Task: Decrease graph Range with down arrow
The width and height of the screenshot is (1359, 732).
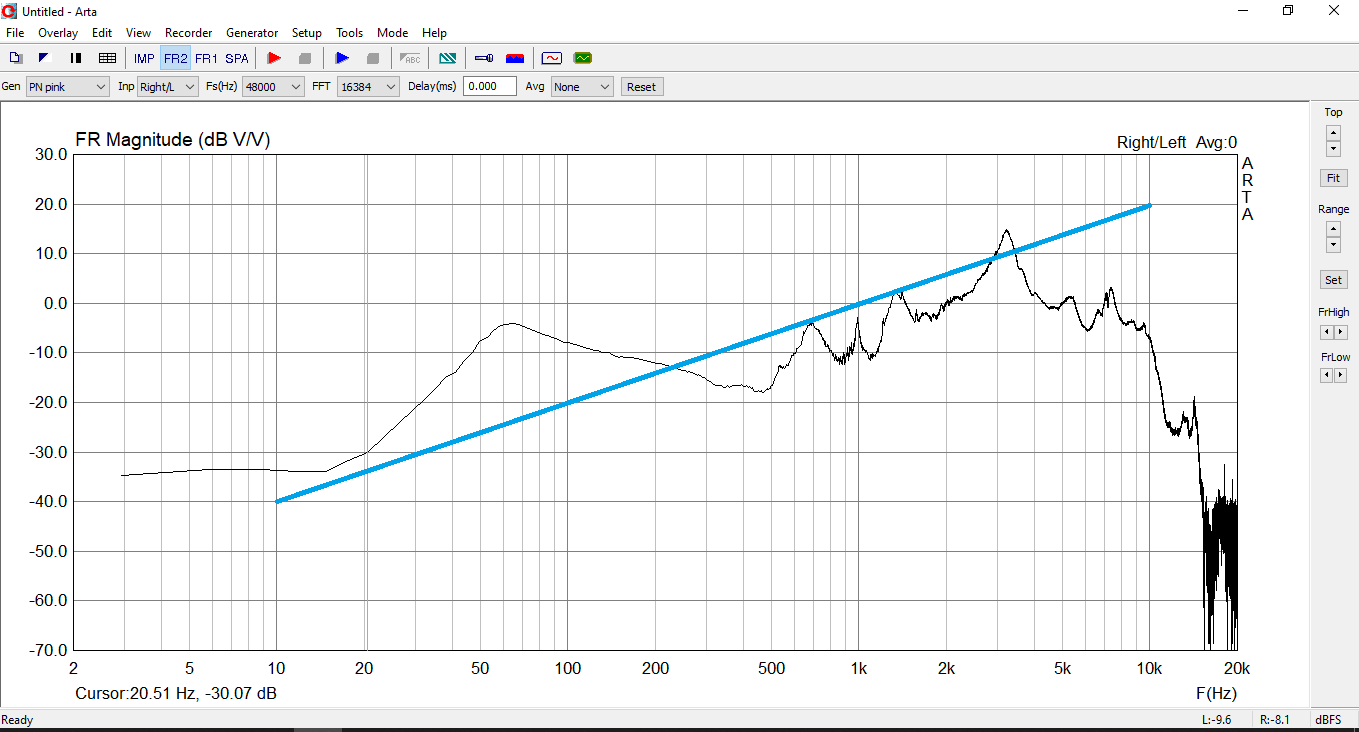Action: tap(1333, 245)
